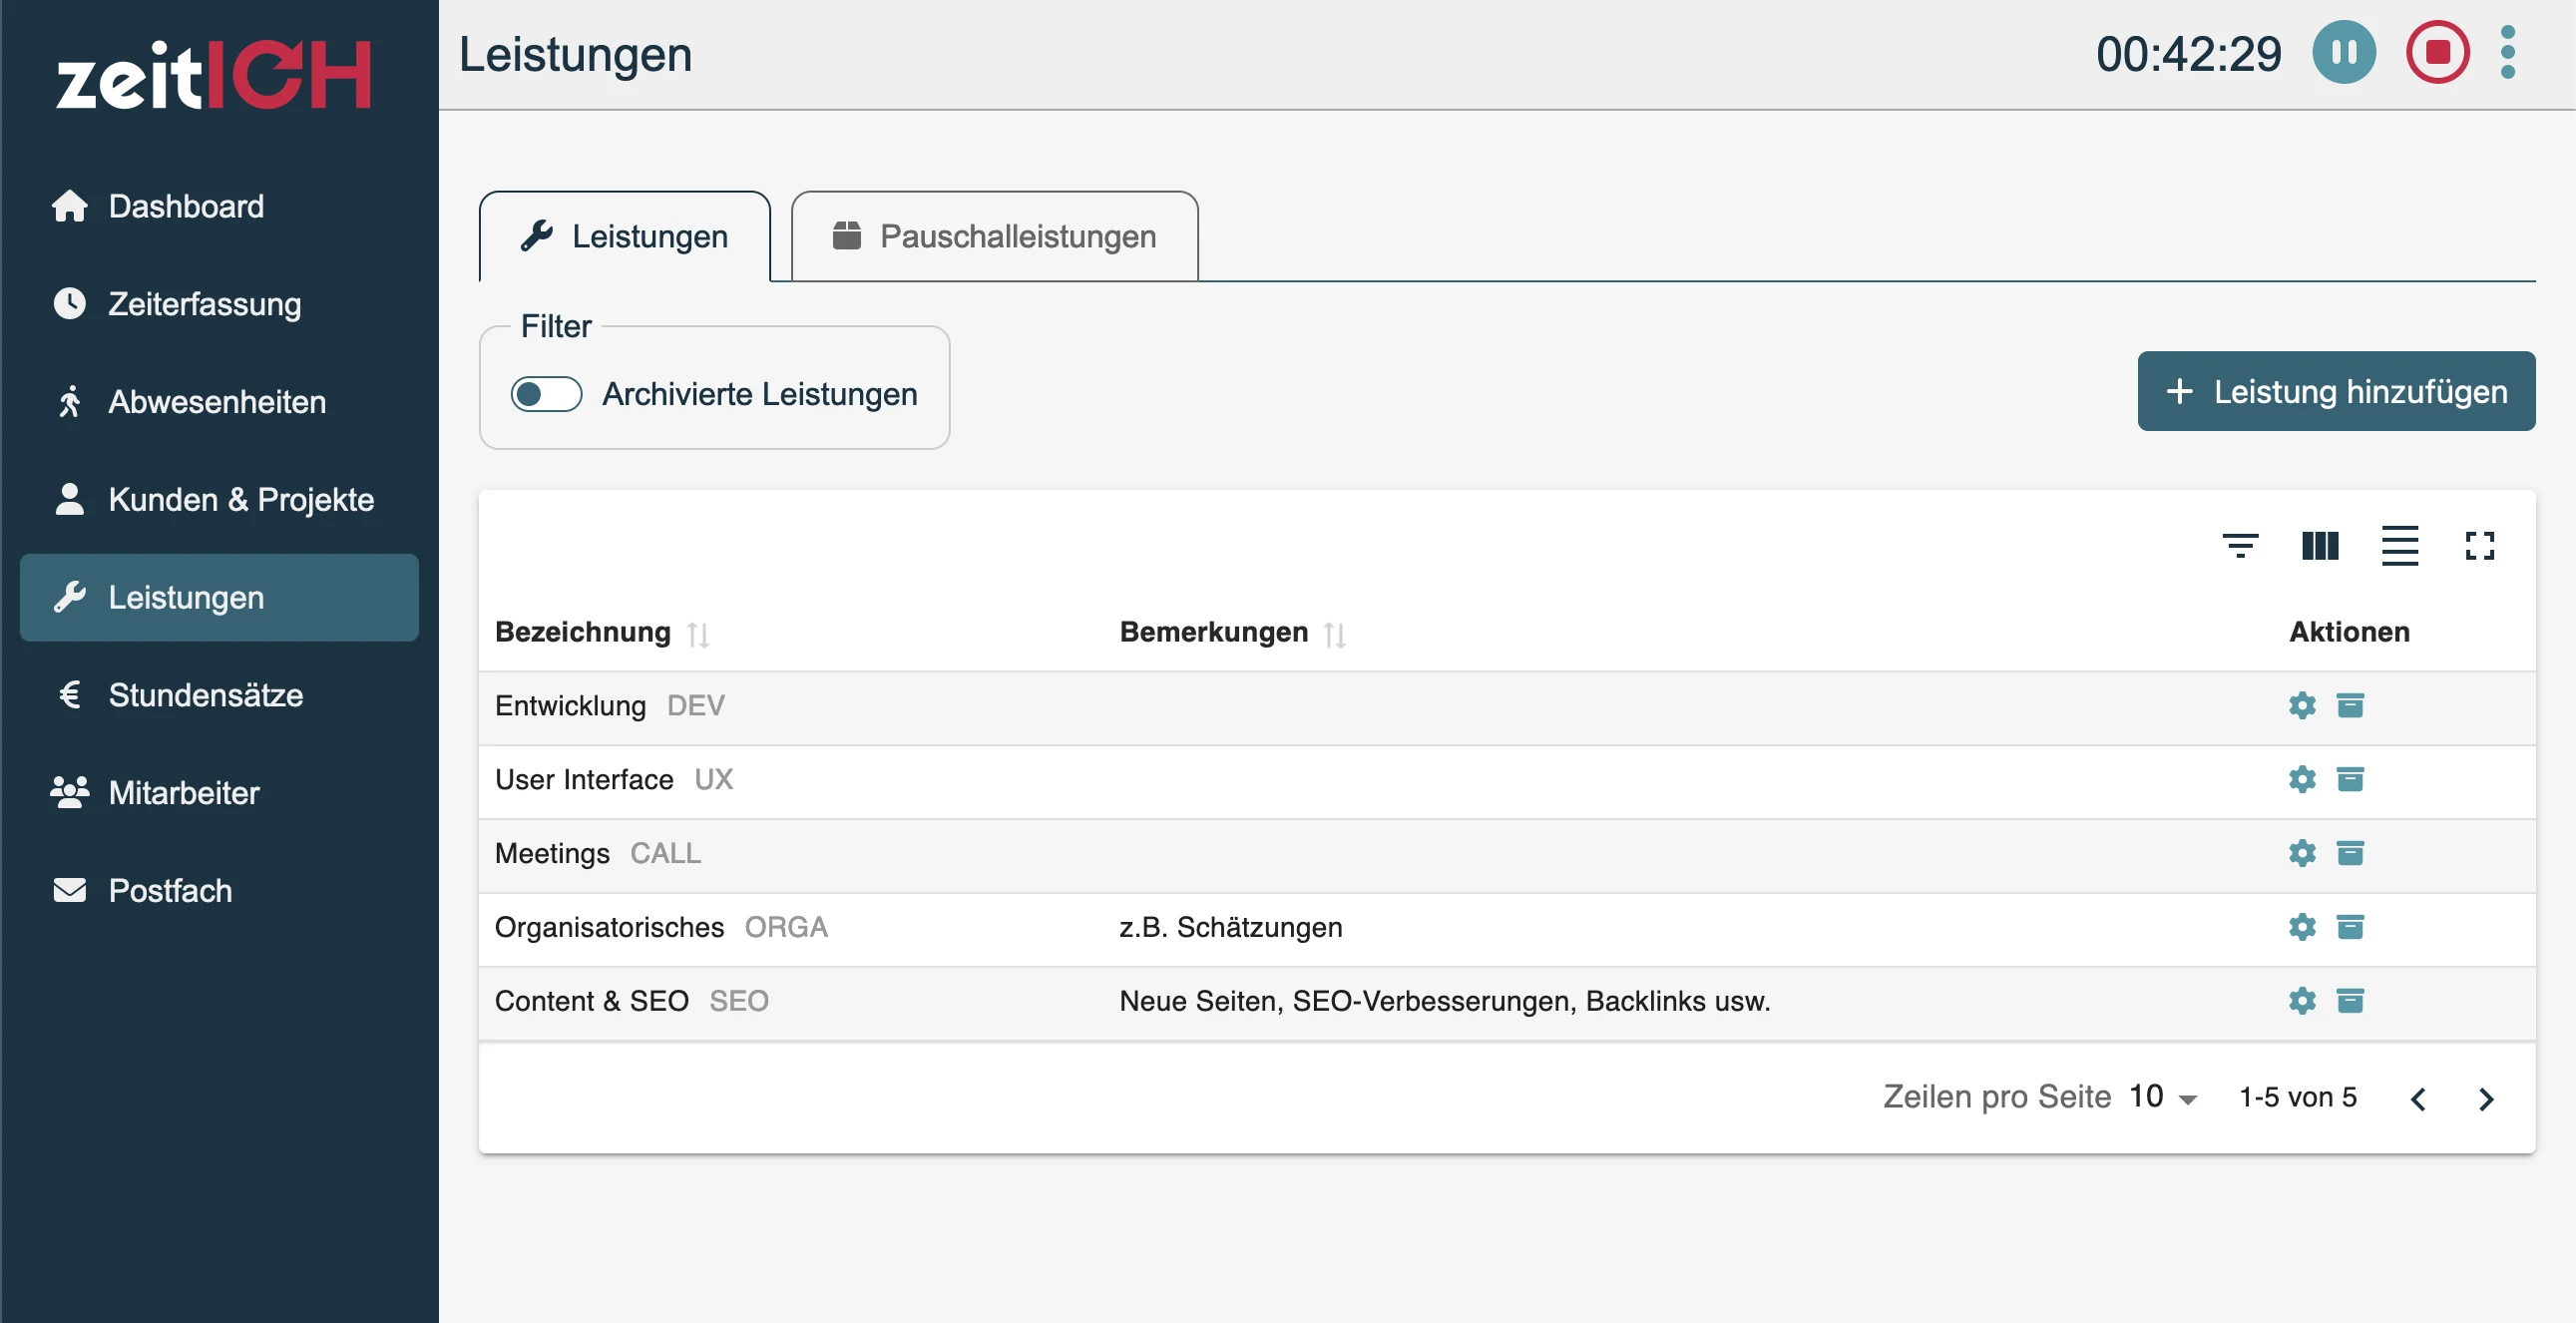Image resolution: width=2576 pixels, height=1323 pixels.
Task: Archive the Meetings service
Action: coord(2350,854)
